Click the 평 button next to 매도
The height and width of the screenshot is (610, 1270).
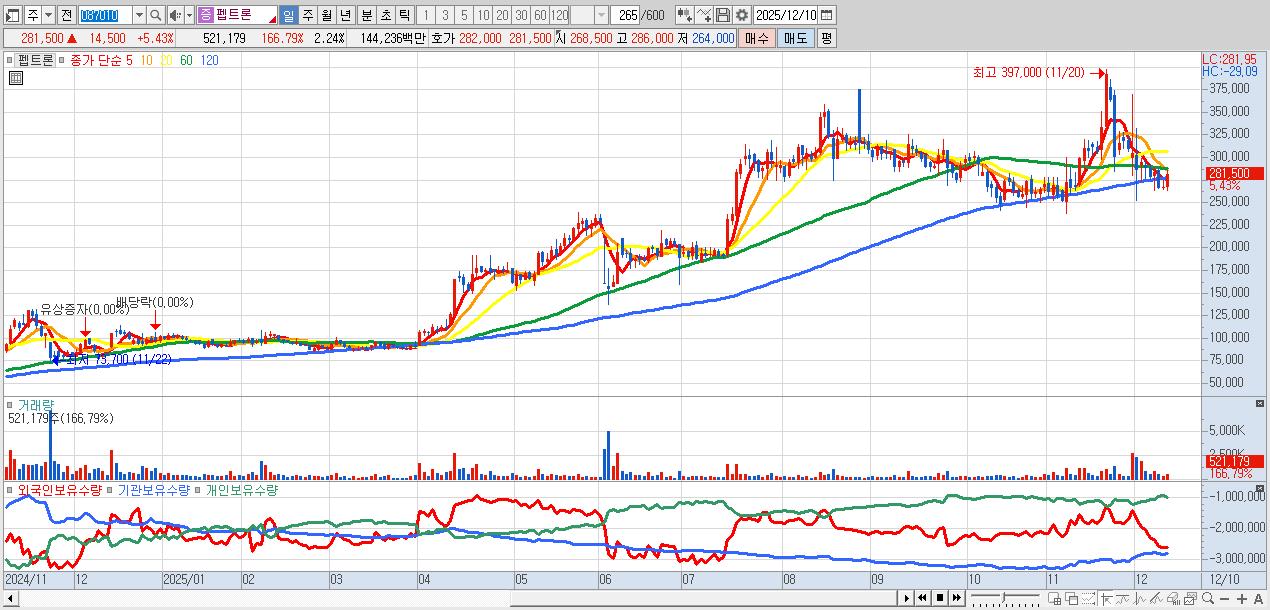pos(826,38)
